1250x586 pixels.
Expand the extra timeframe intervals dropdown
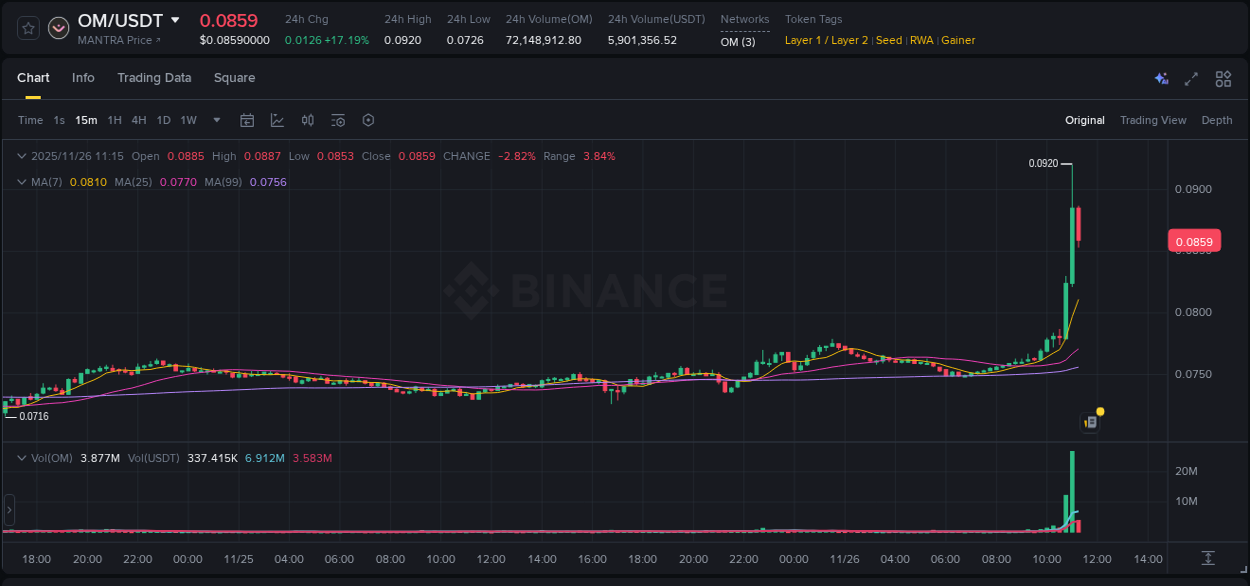click(215, 120)
